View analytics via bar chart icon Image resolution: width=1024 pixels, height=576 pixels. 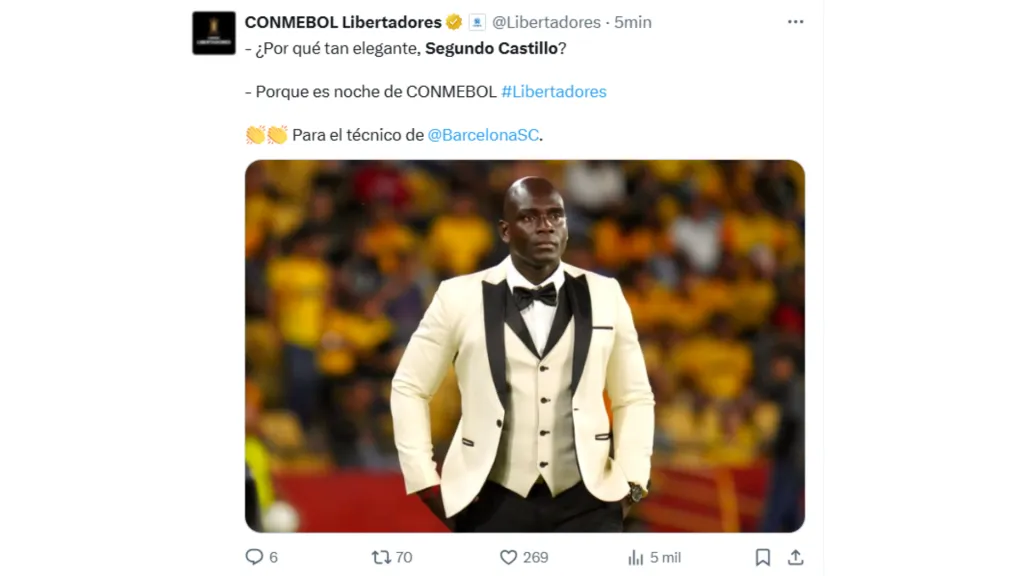(635, 557)
